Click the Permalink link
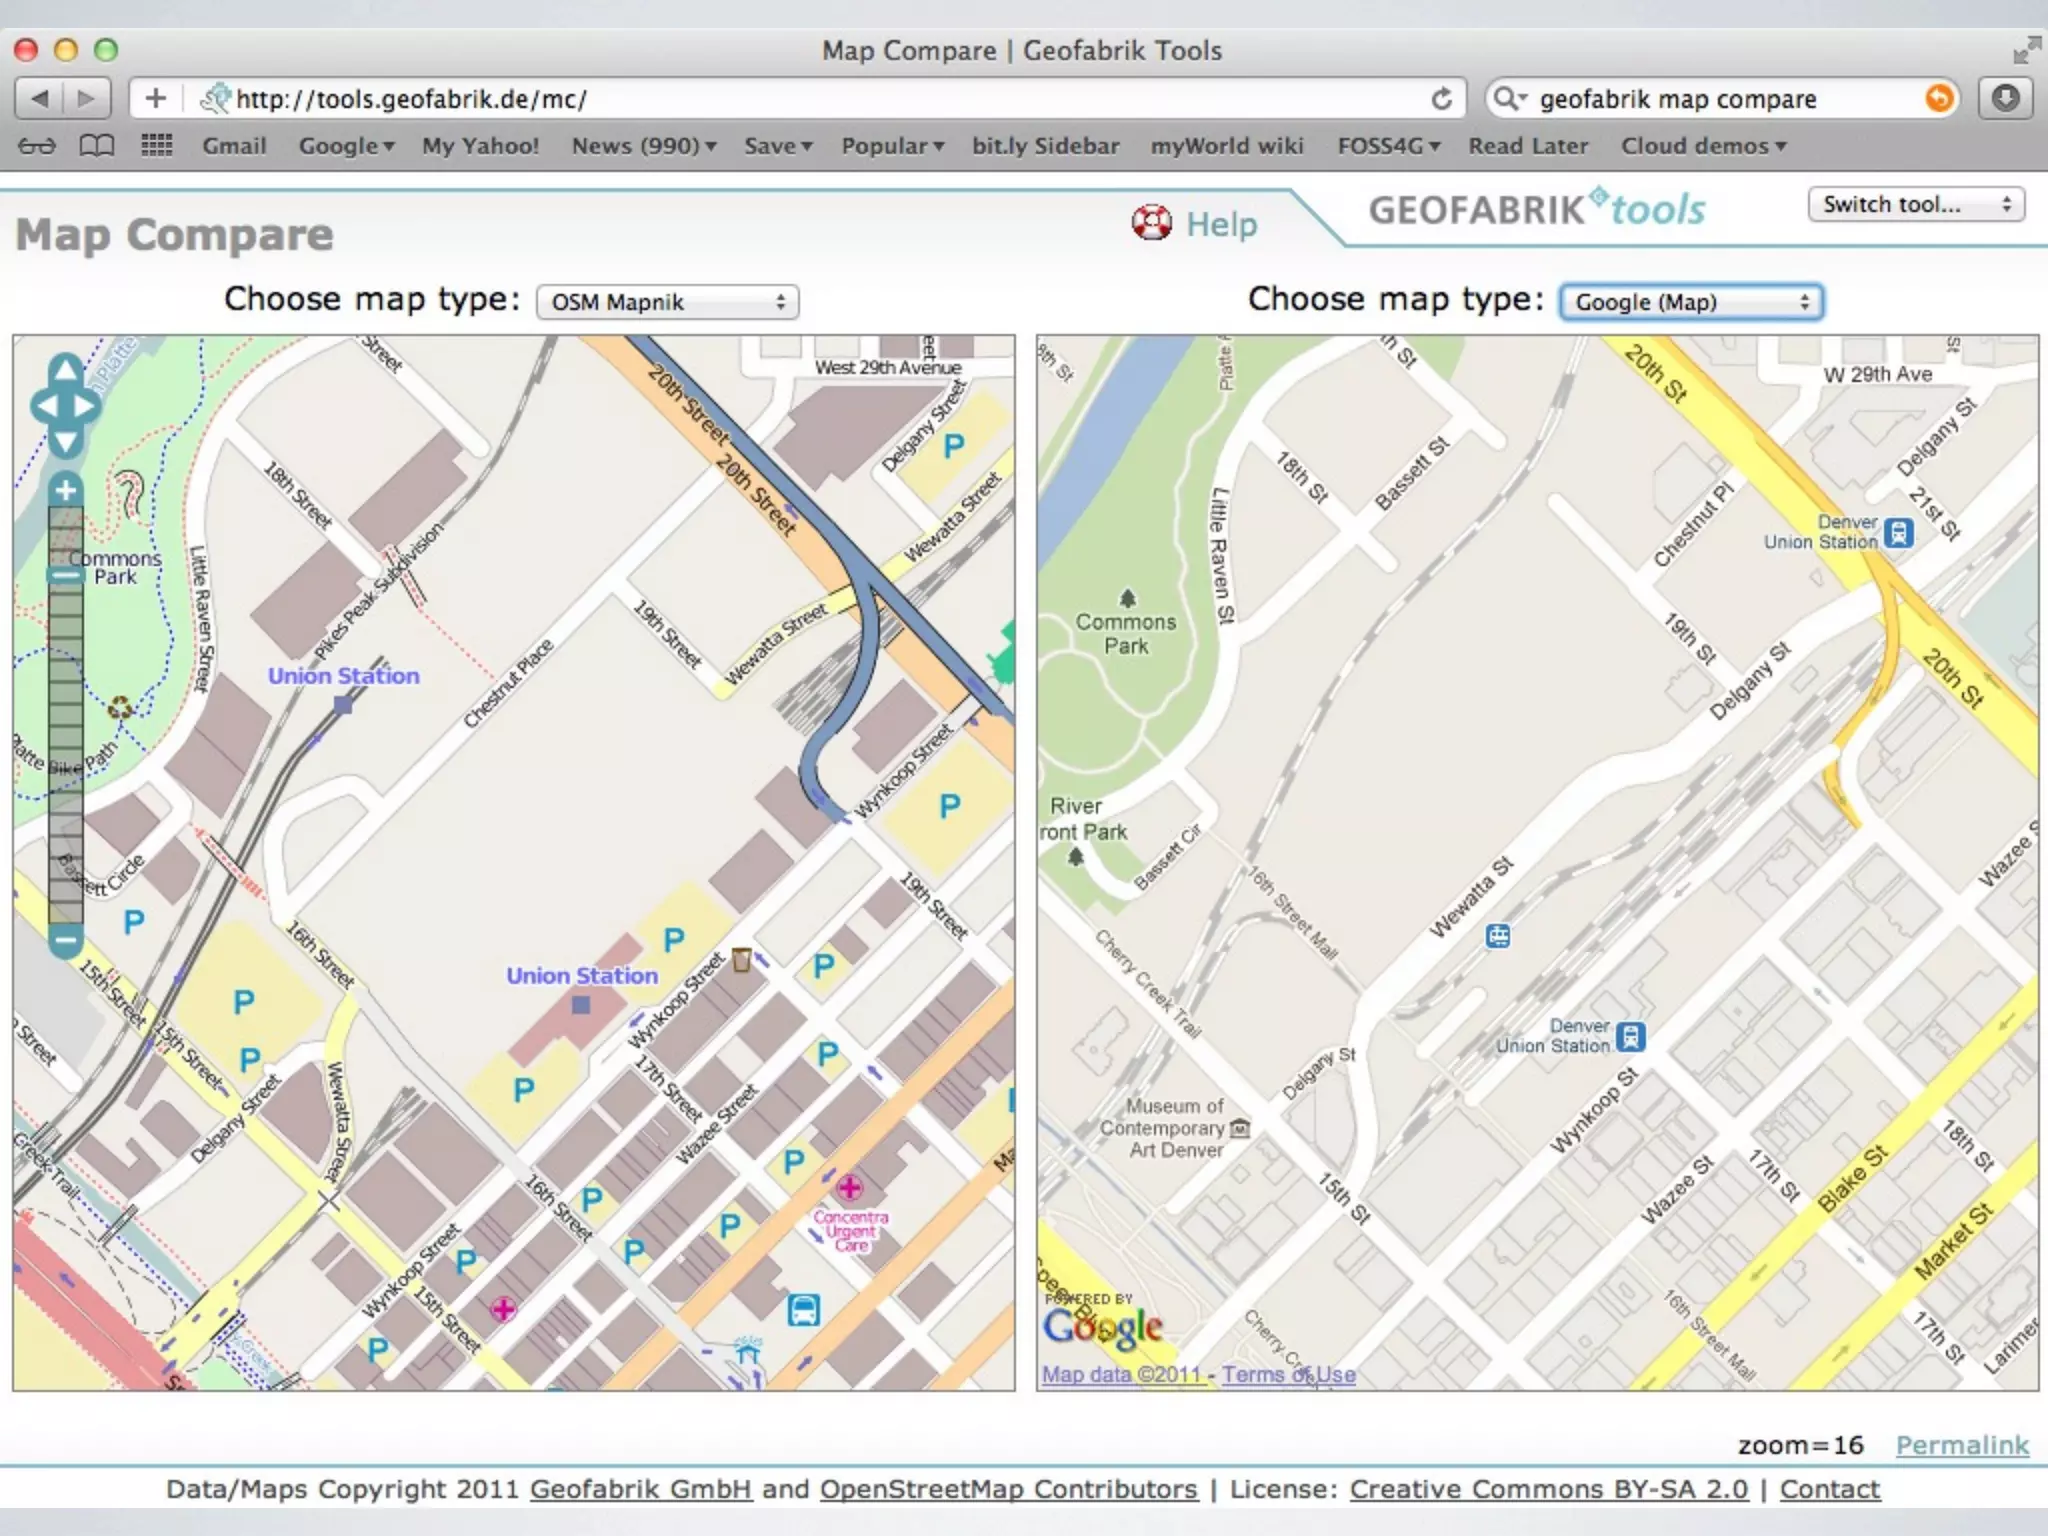This screenshot has width=2048, height=1536. point(1962,1445)
